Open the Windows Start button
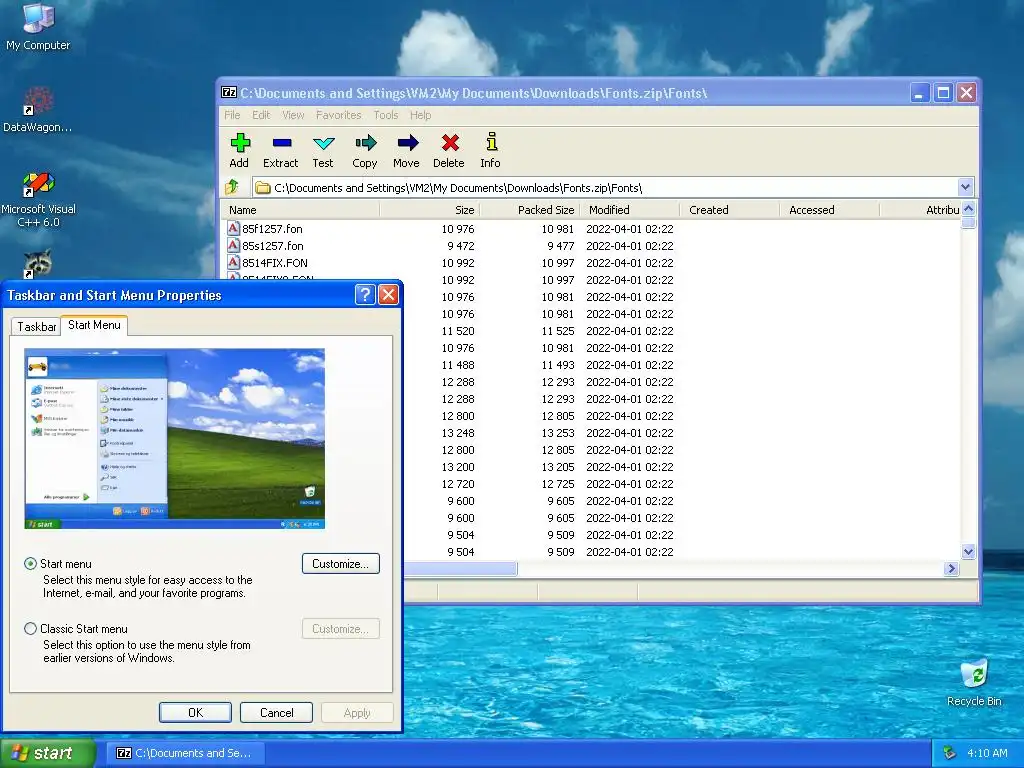 [47, 753]
